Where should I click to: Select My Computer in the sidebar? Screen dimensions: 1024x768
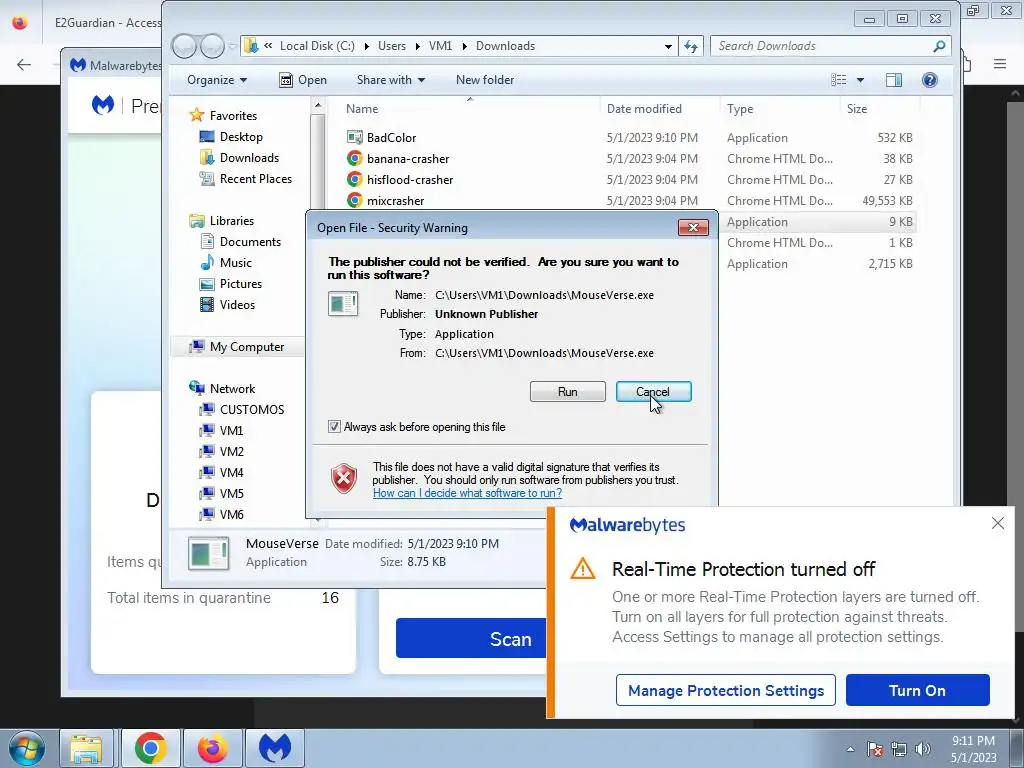click(246, 347)
